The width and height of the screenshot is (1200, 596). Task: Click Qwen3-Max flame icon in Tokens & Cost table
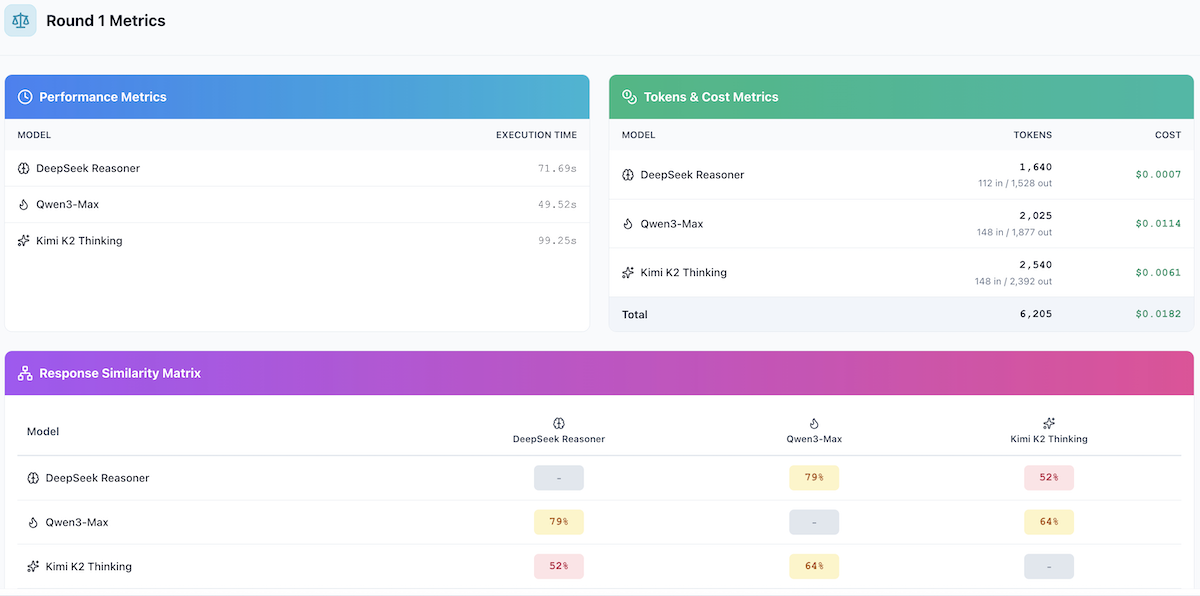[628, 224]
